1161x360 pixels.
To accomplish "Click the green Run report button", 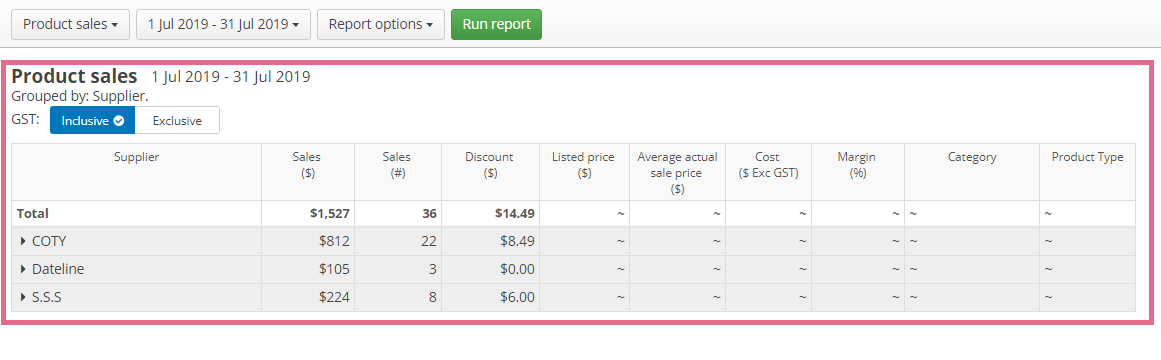I will pyautogui.click(x=496, y=24).
